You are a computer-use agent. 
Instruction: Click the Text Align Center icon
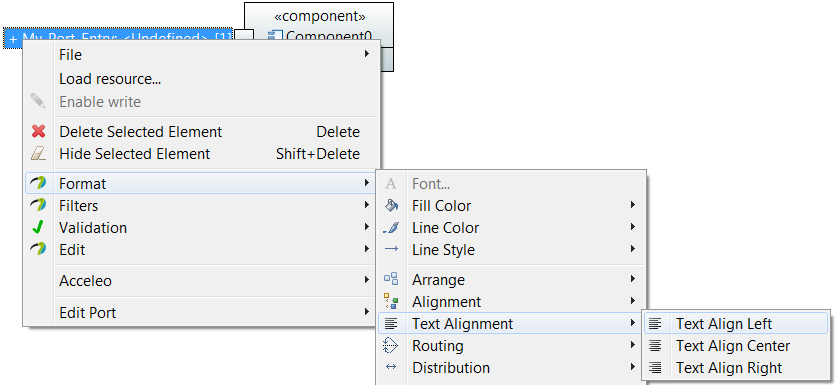pos(655,346)
